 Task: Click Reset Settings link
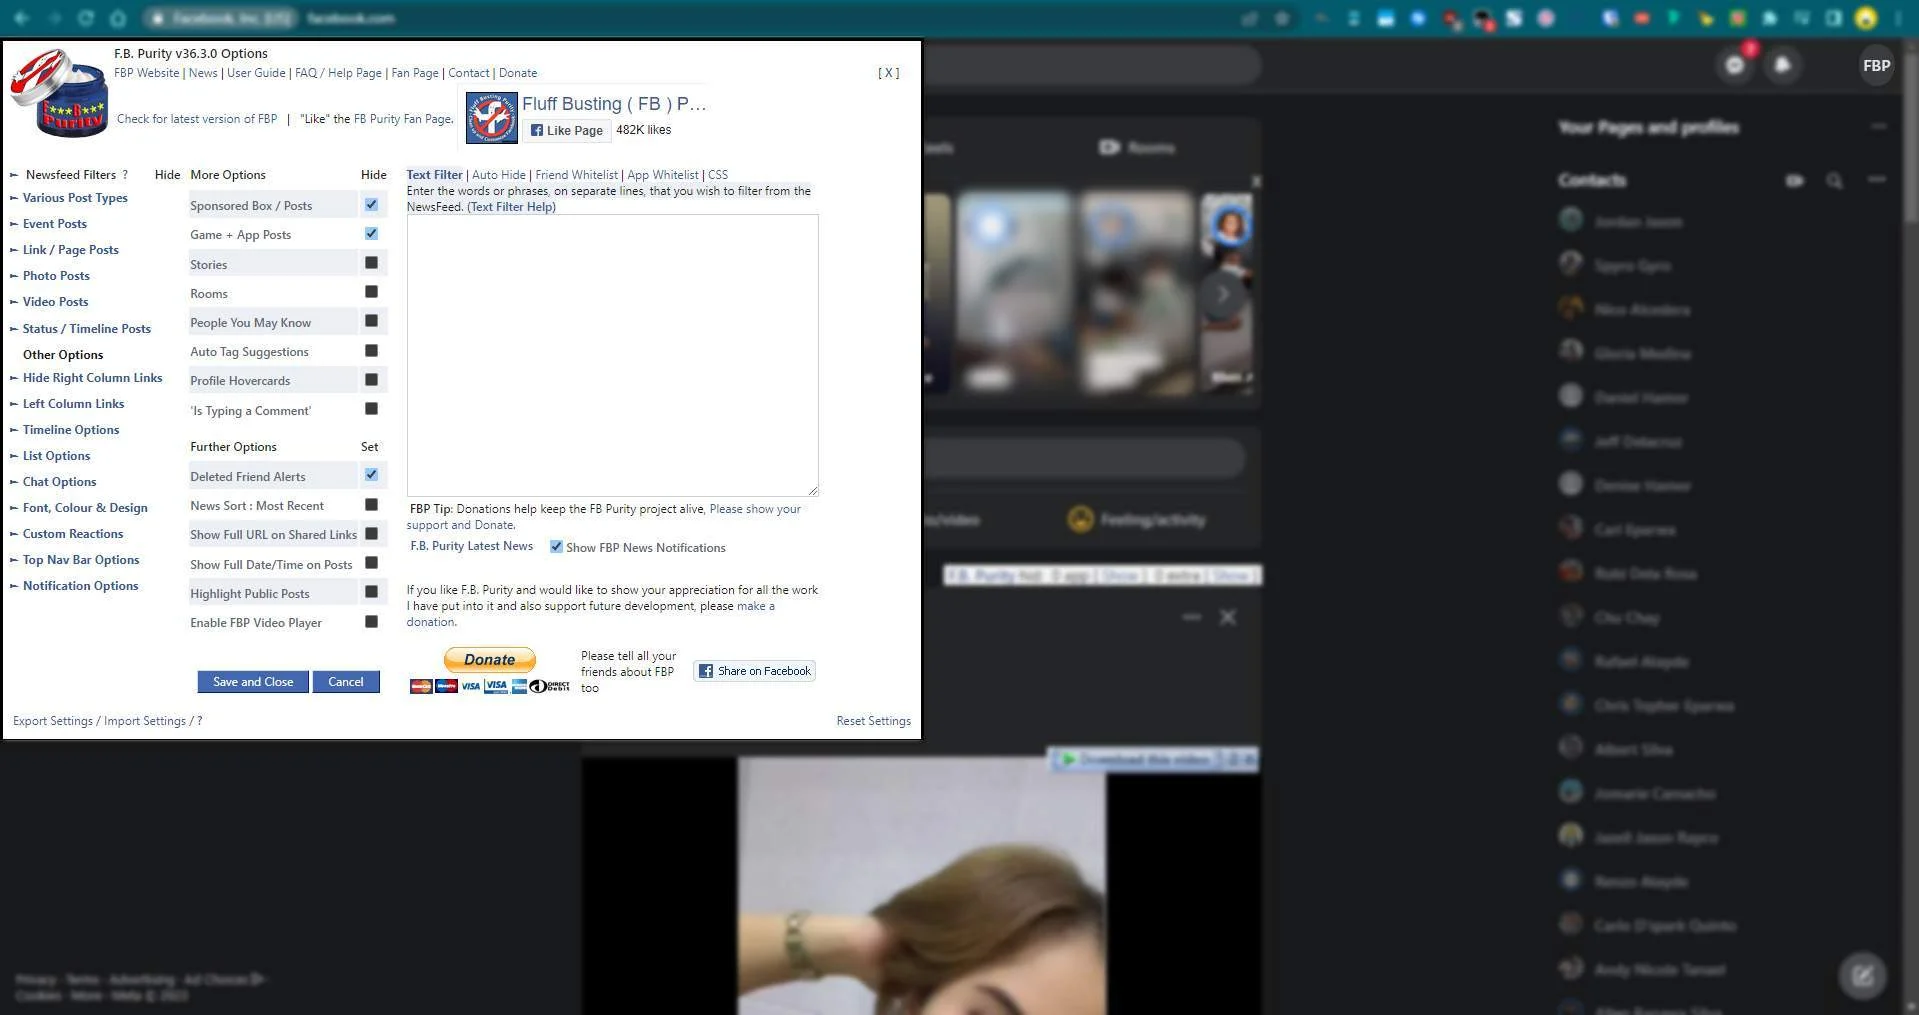click(874, 721)
